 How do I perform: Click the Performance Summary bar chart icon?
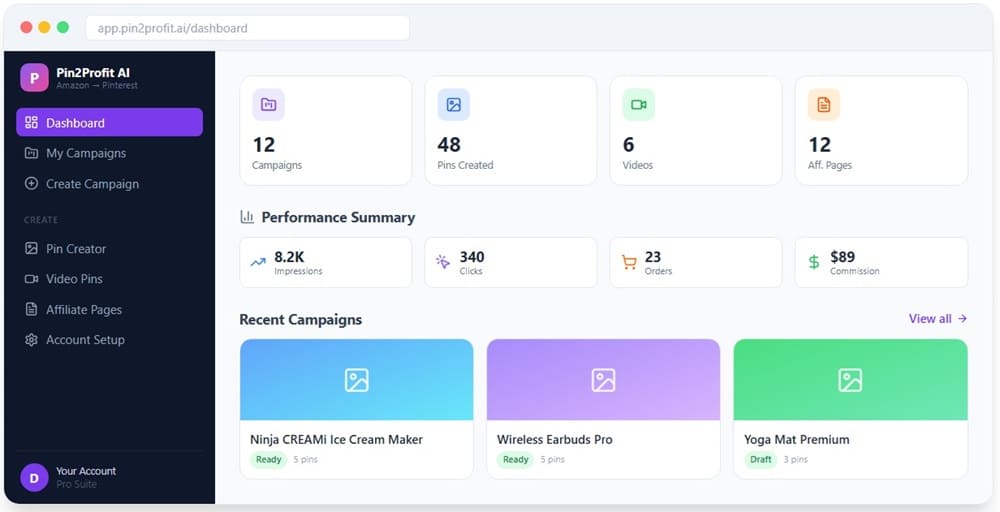pyautogui.click(x=247, y=217)
